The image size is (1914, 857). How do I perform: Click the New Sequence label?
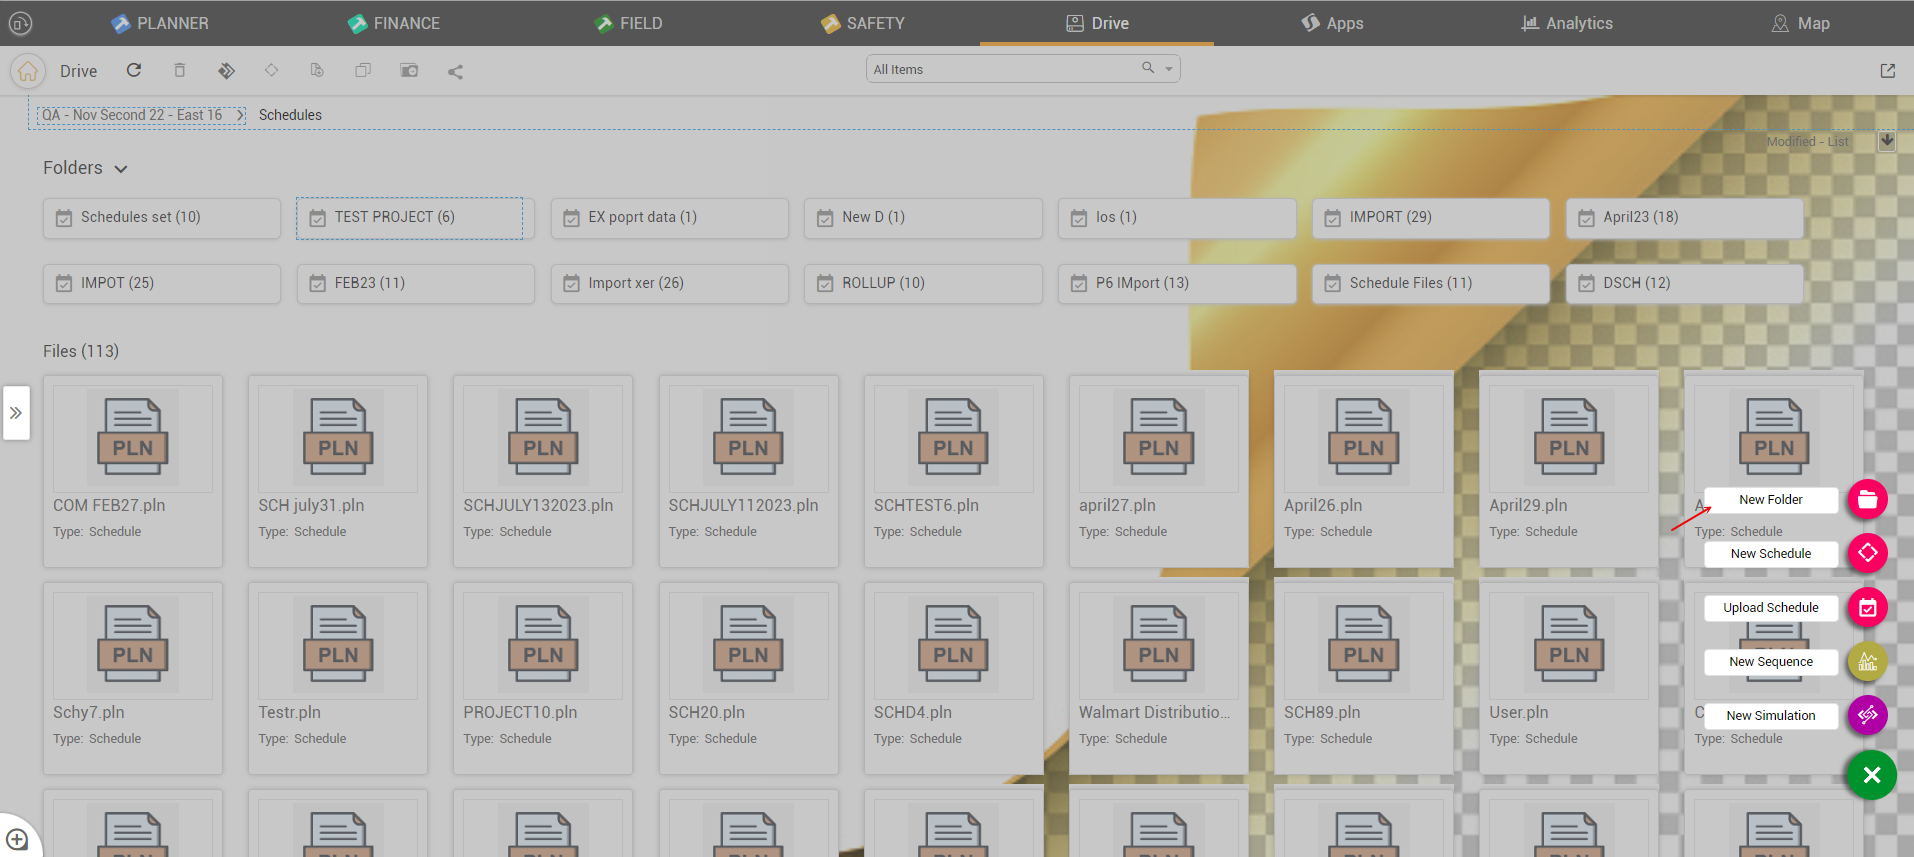coord(1771,661)
